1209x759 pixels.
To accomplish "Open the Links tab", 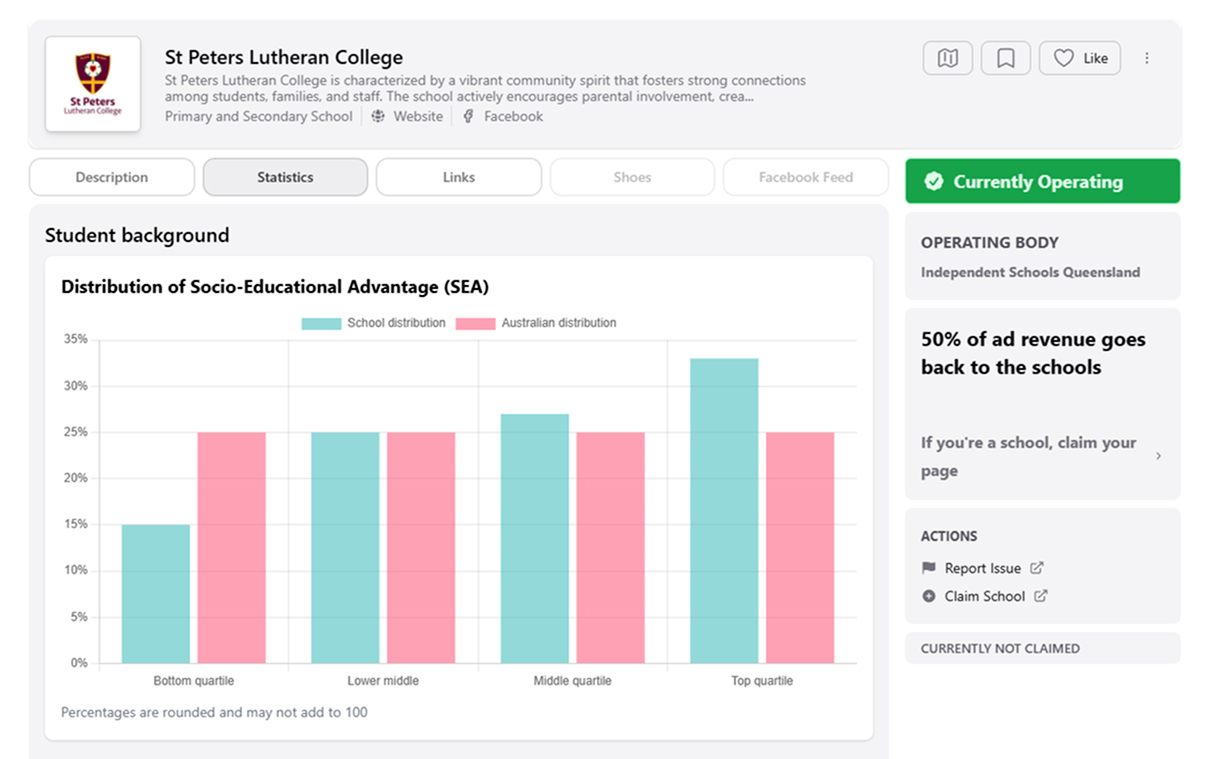I will click(x=458, y=176).
